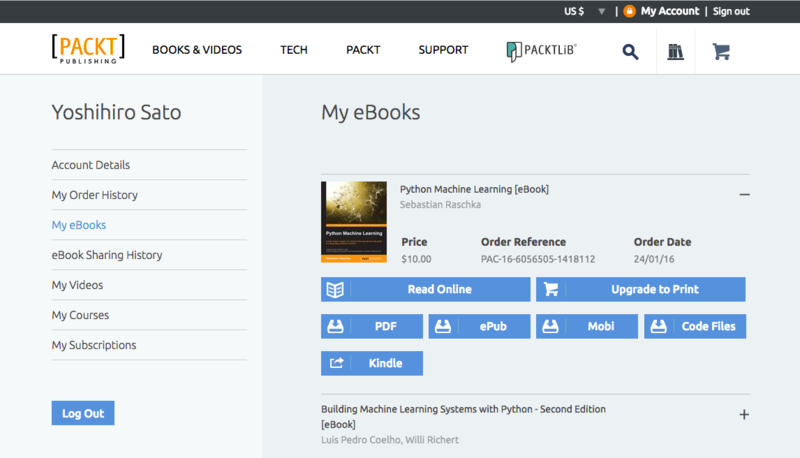Click authors Luis Pedro Coelho, Willi Richert
Screen dimensions: 800x458
390,440
